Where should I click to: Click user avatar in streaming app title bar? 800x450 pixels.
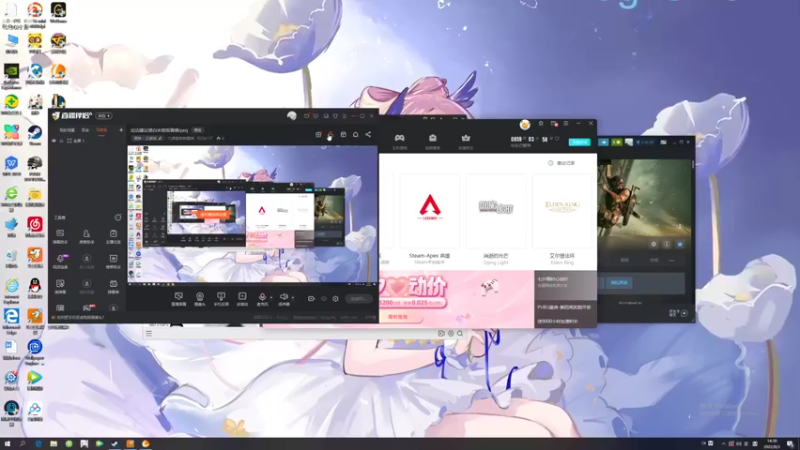(292, 116)
